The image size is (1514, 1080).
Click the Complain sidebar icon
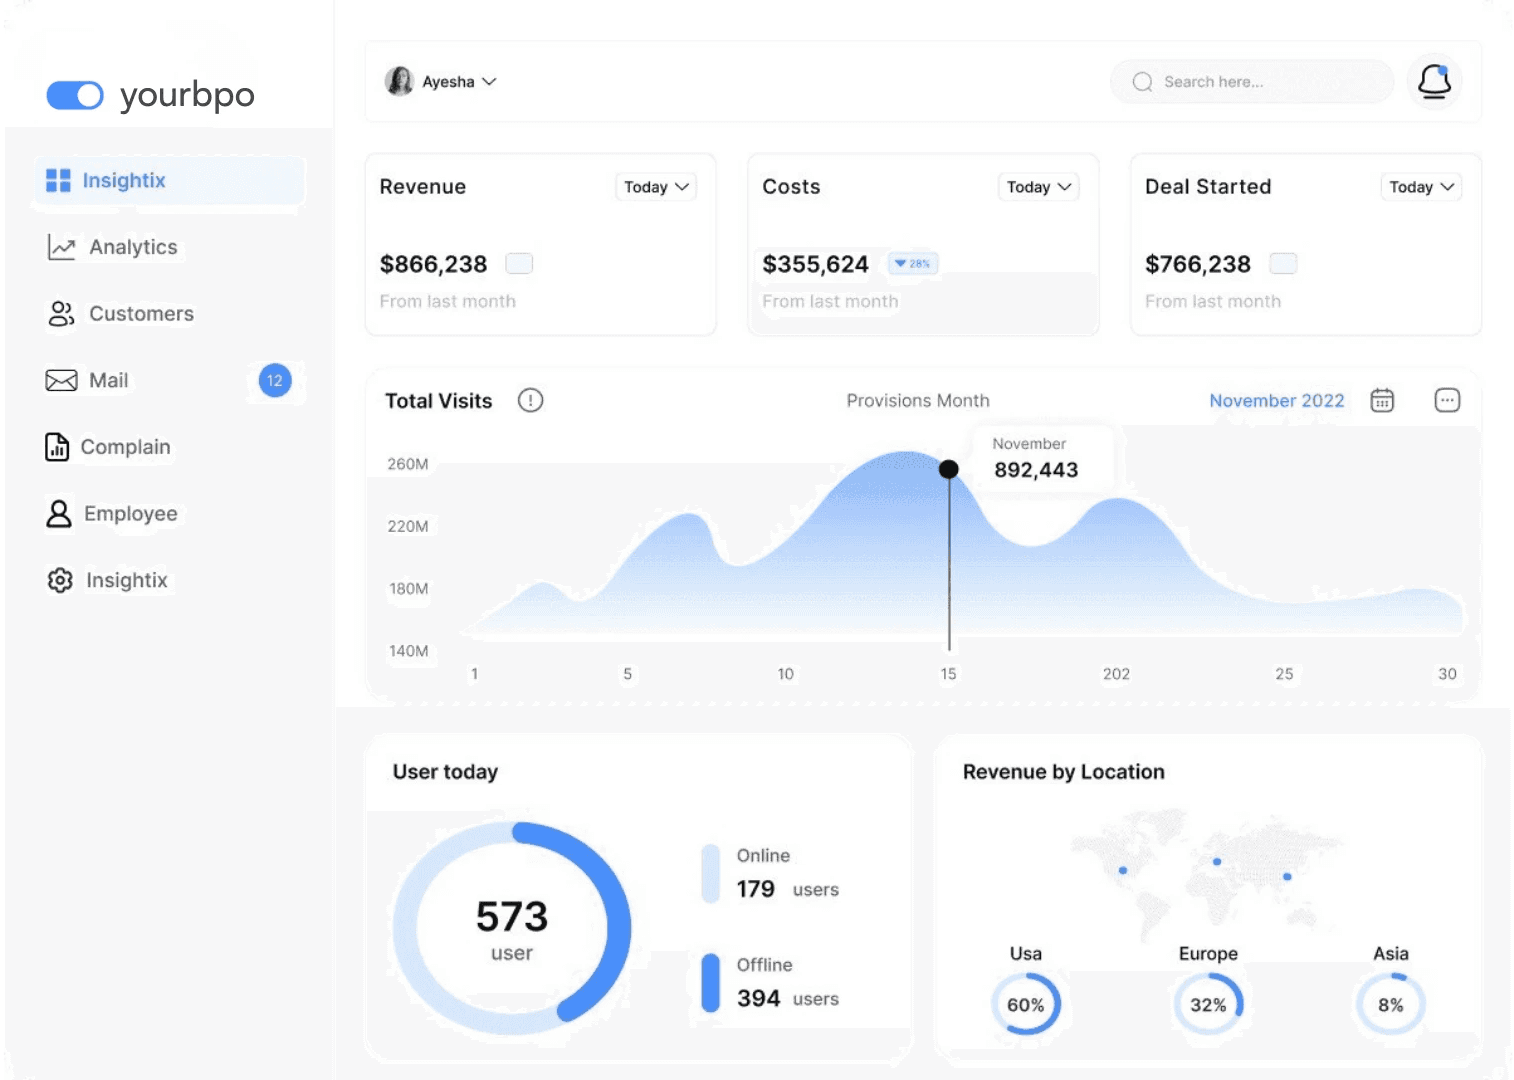click(x=57, y=447)
